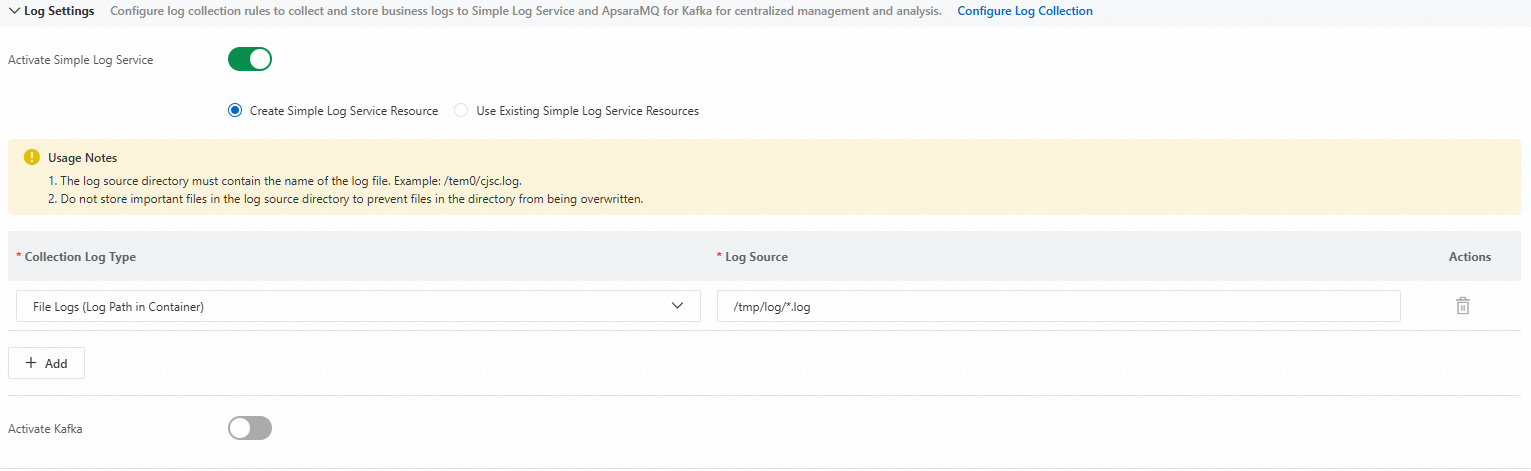Open the Configure Log Collection link

click(1024, 11)
